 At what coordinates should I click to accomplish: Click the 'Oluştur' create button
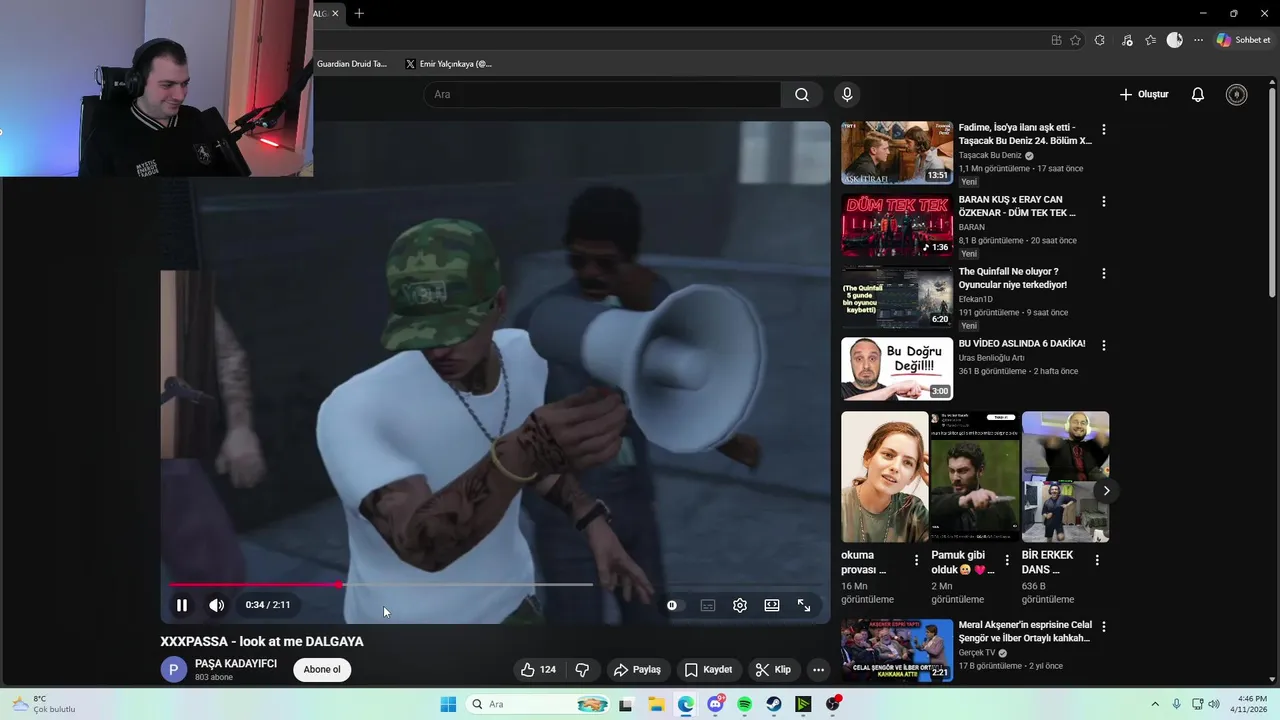[x=1144, y=94]
